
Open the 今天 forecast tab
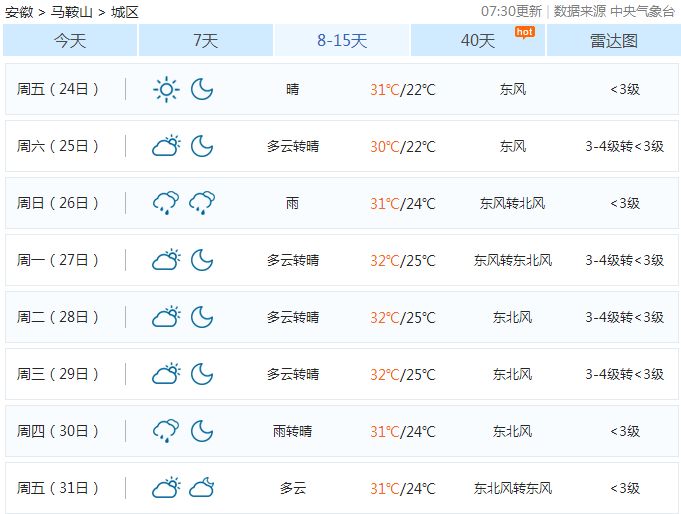coord(70,40)
